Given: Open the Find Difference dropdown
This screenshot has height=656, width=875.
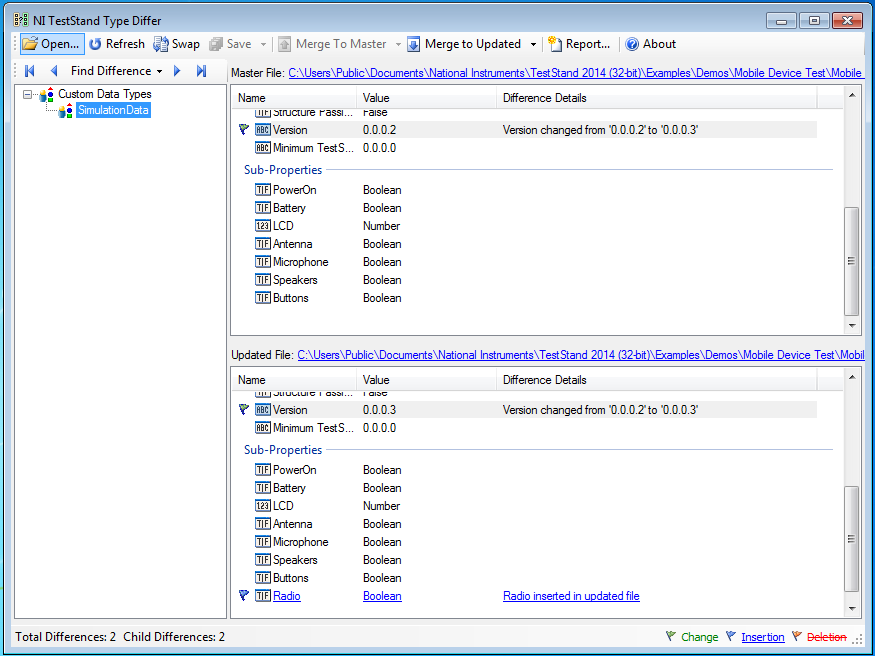Looking at the screenshot, I should [117, 71].
